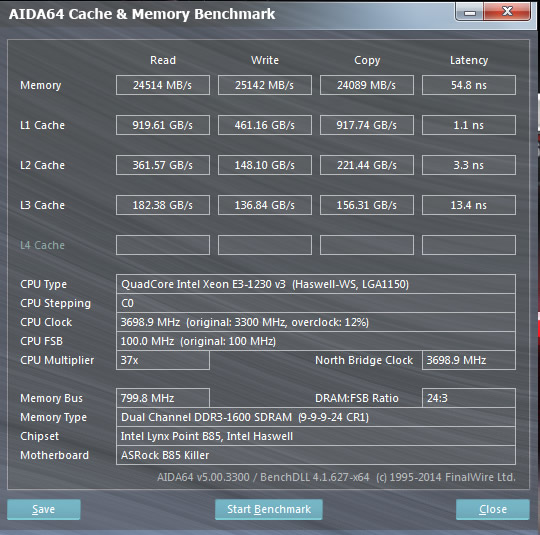Screen dimensions: 540x535
Task: Select DRAM:FSB Ratio value 24:3
Action: point(469,398)
